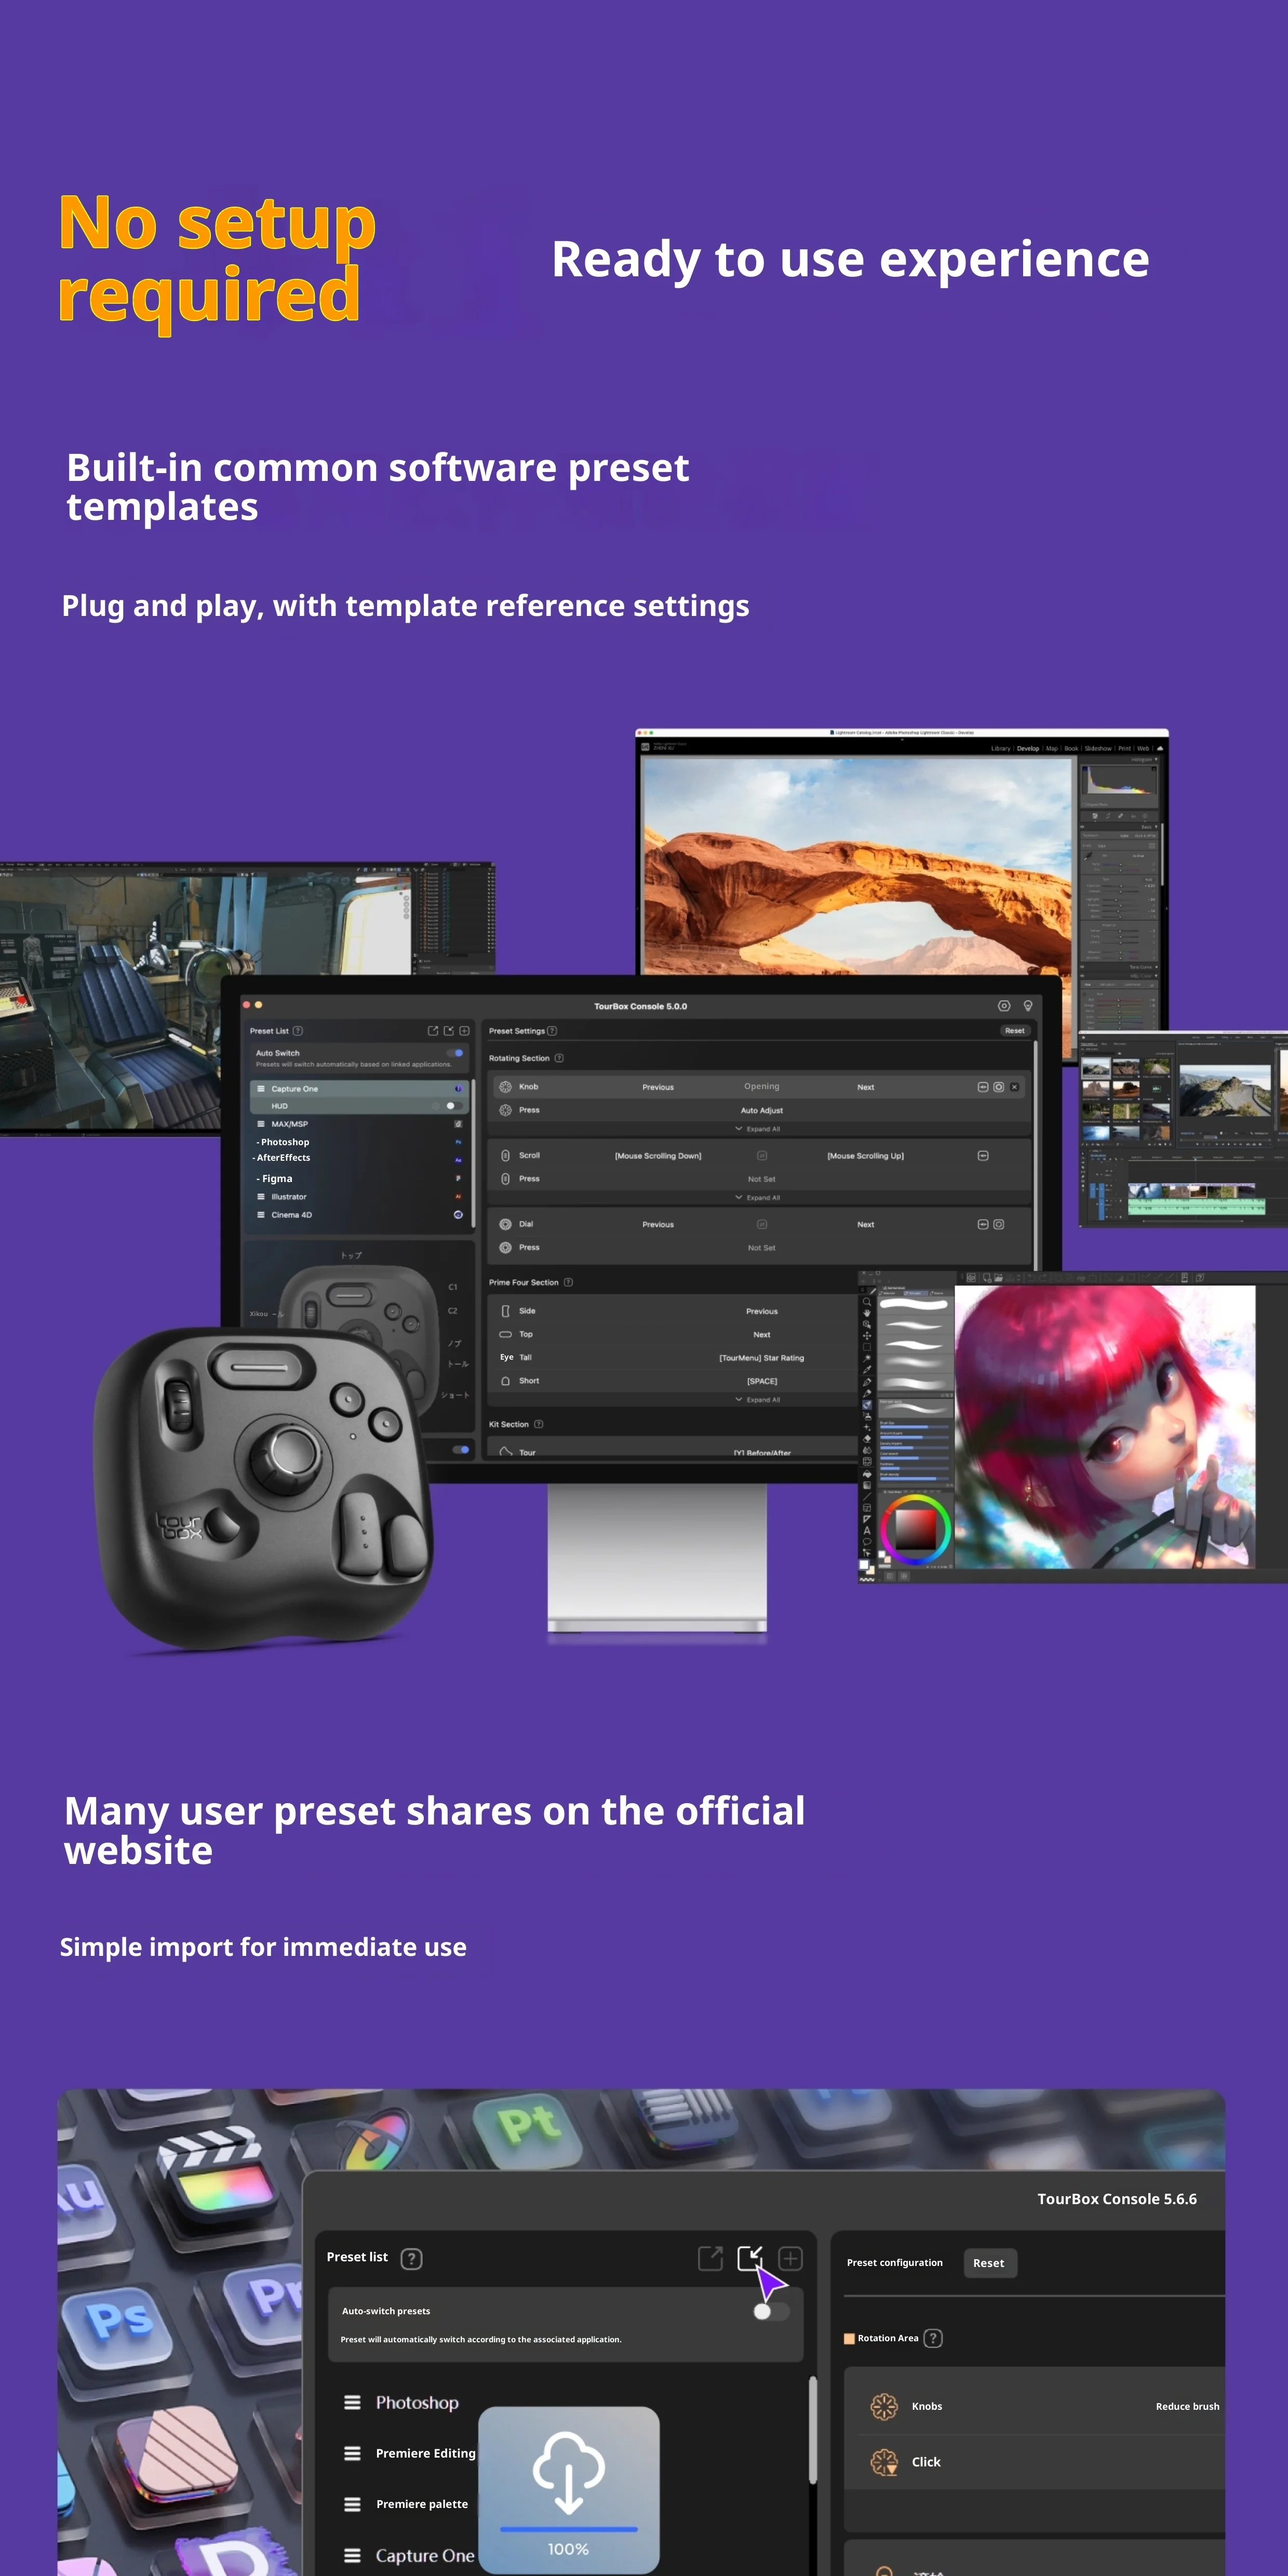
Task: Toggle the Auto-switch presets switch
Action: click(771, 2311)
